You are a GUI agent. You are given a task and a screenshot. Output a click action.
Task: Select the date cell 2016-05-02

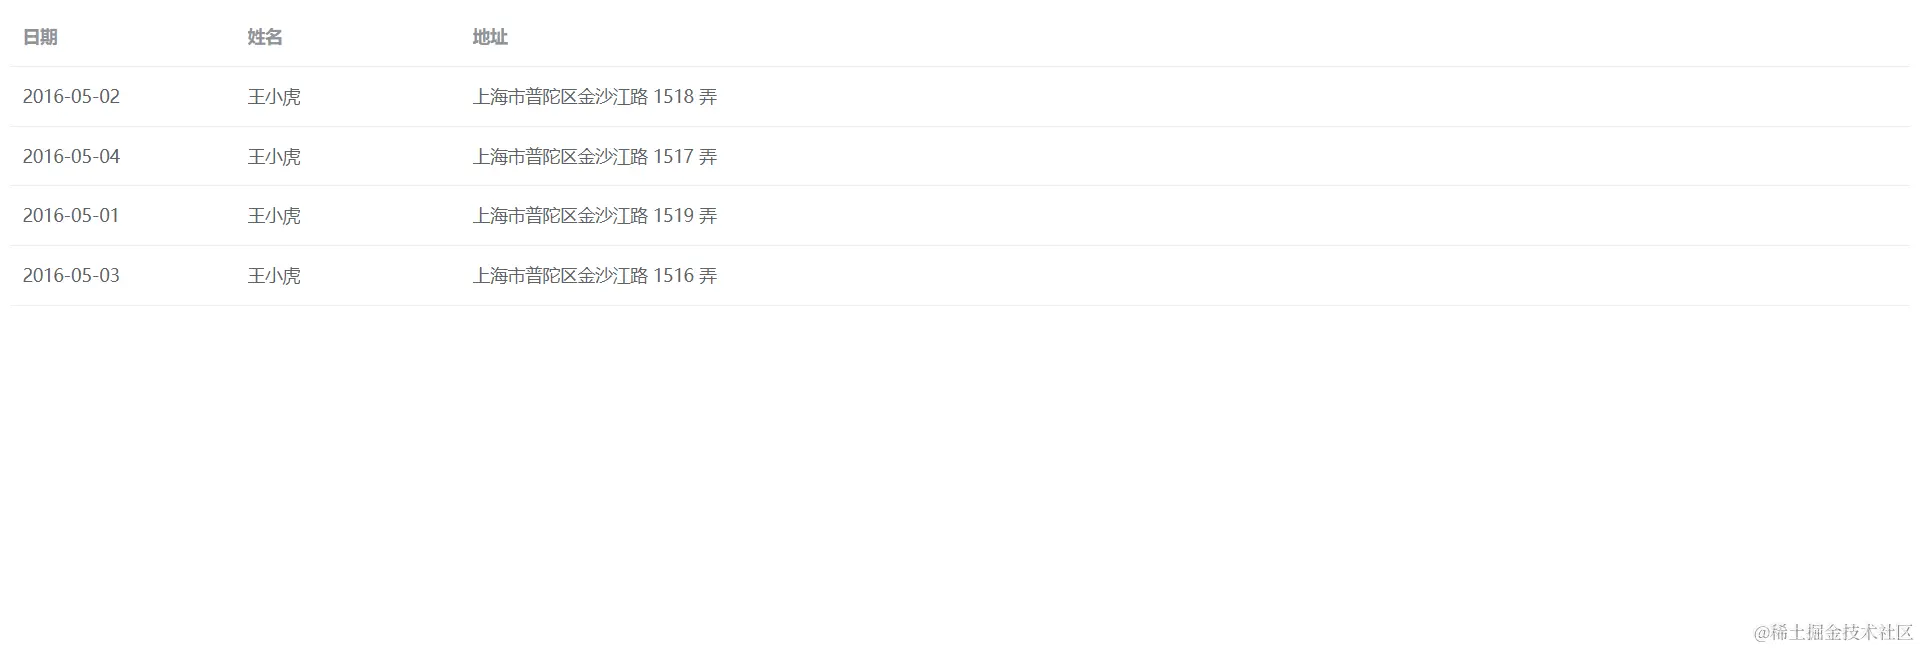[71, 97]
